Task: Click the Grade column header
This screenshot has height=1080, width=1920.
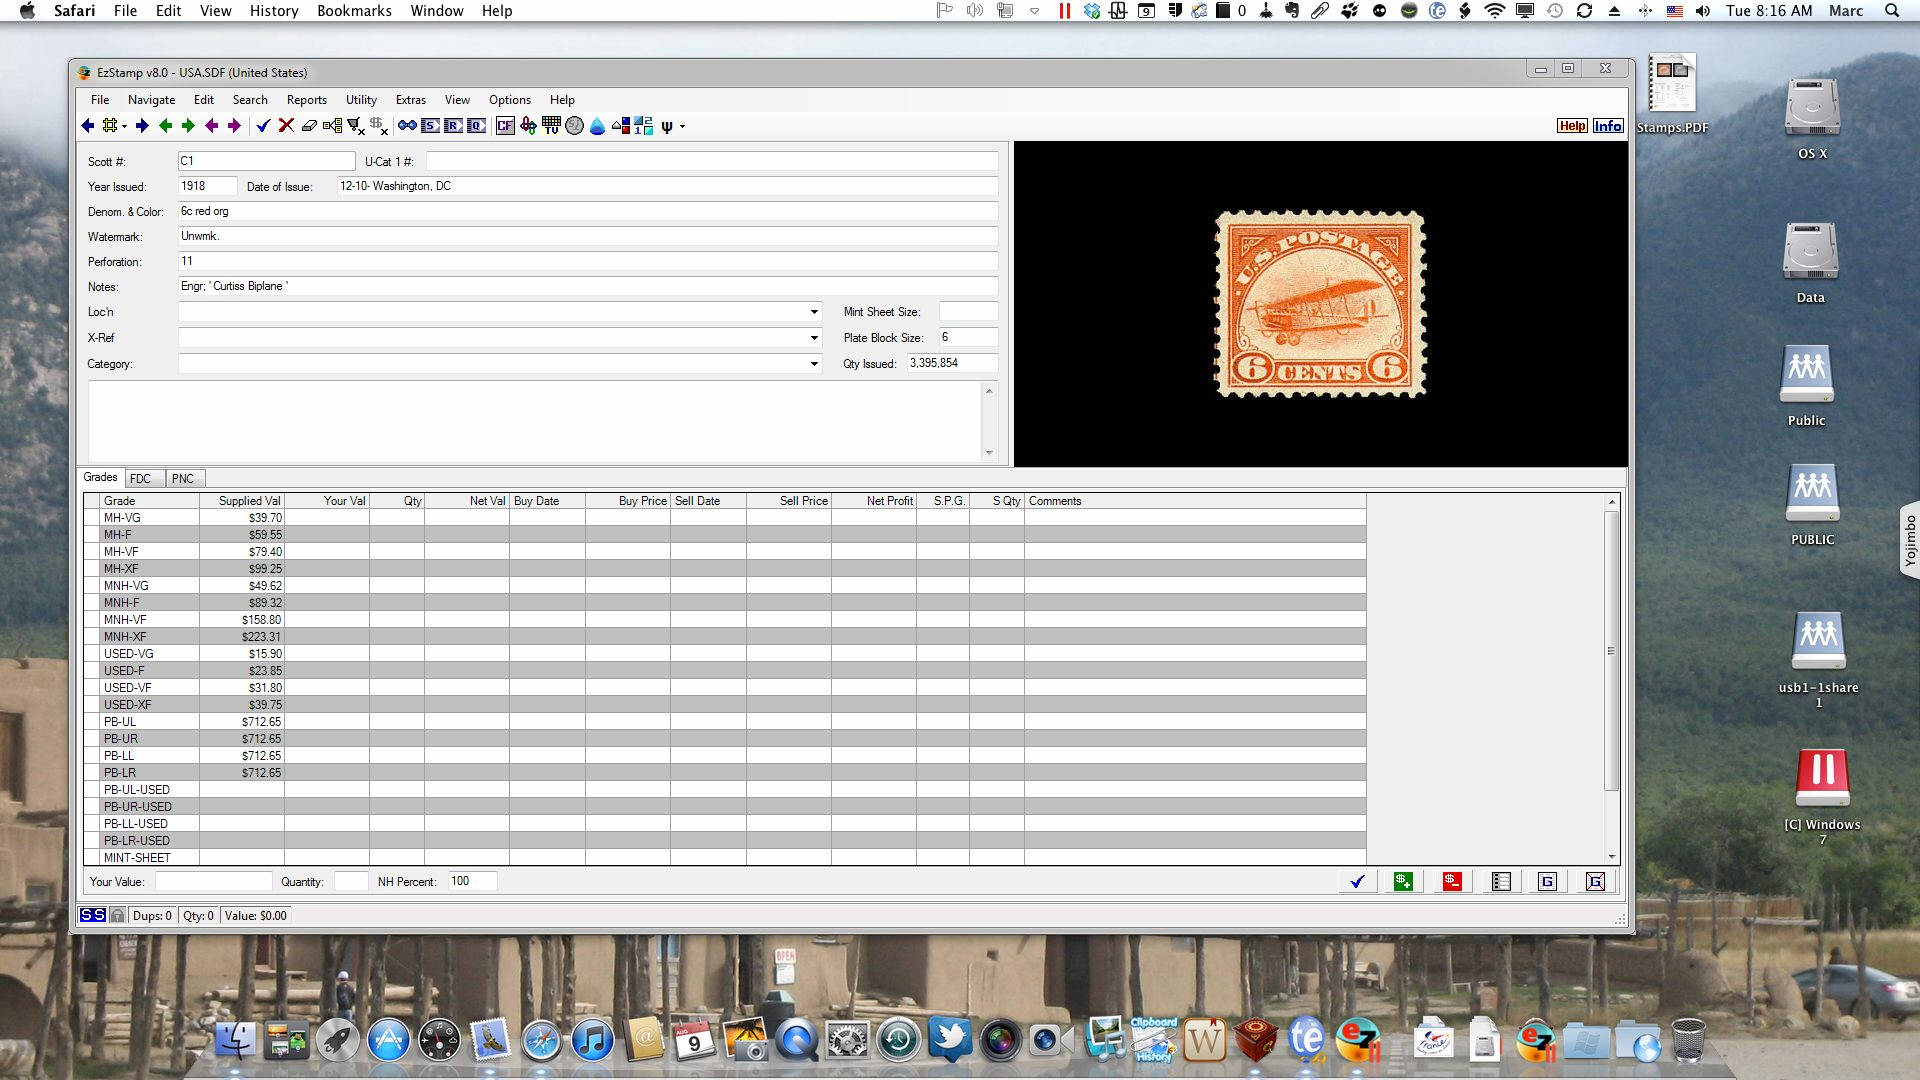Action: point(149,501)
